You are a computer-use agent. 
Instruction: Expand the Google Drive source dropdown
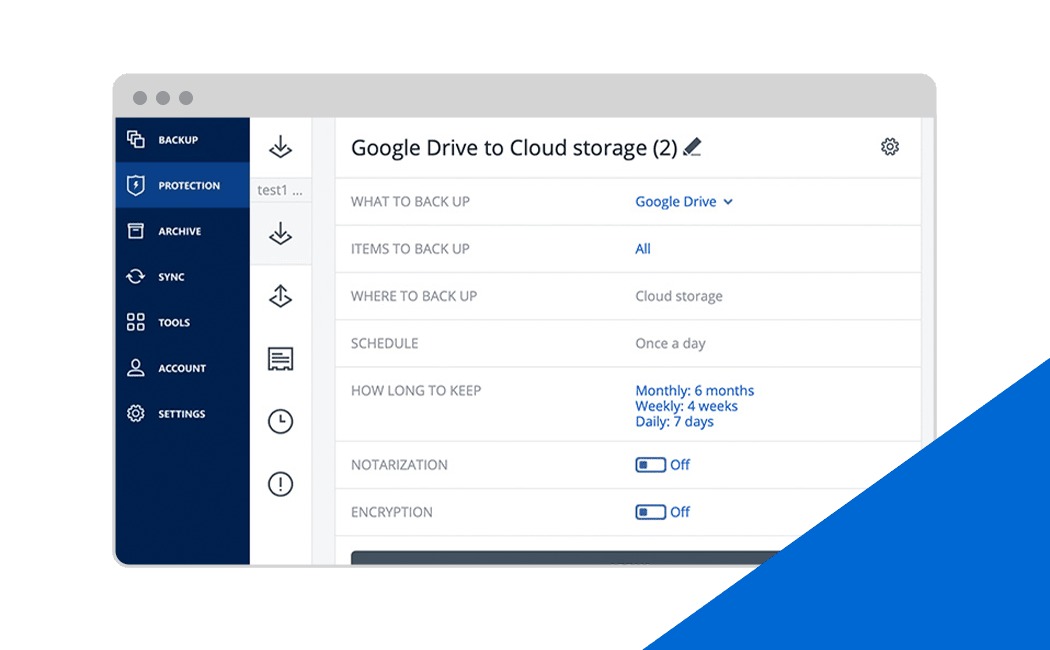click(x=684, y=201)
